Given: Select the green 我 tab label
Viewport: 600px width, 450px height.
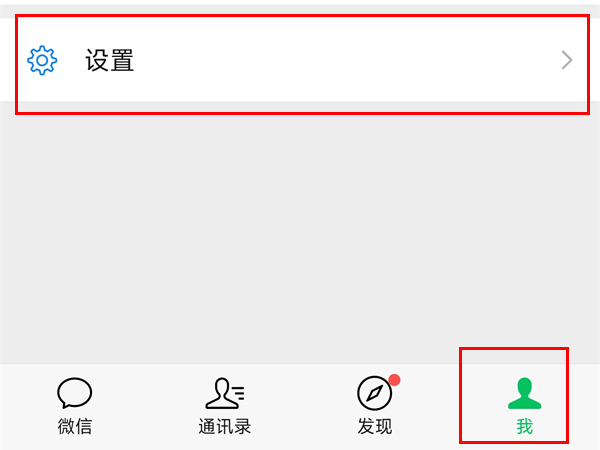Looking at the screenshot, I should coord(525,426).
